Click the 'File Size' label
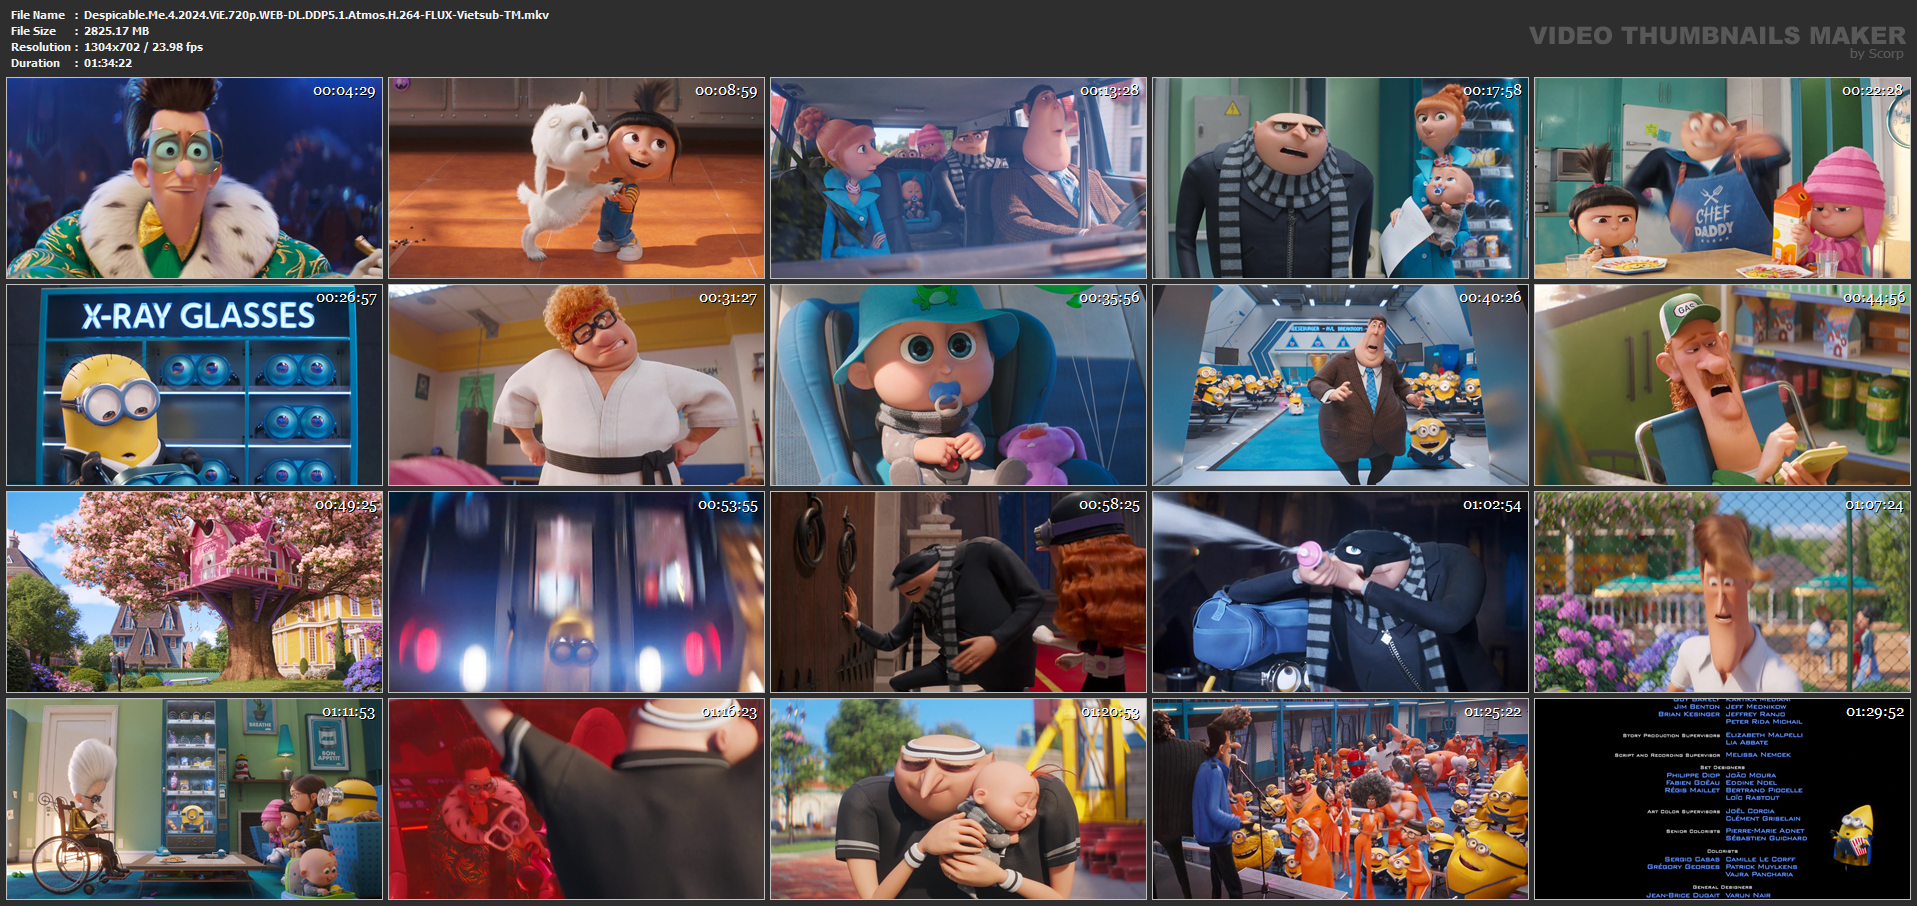This screenshot has height=906, width=1917. click(x=34, y=31)
